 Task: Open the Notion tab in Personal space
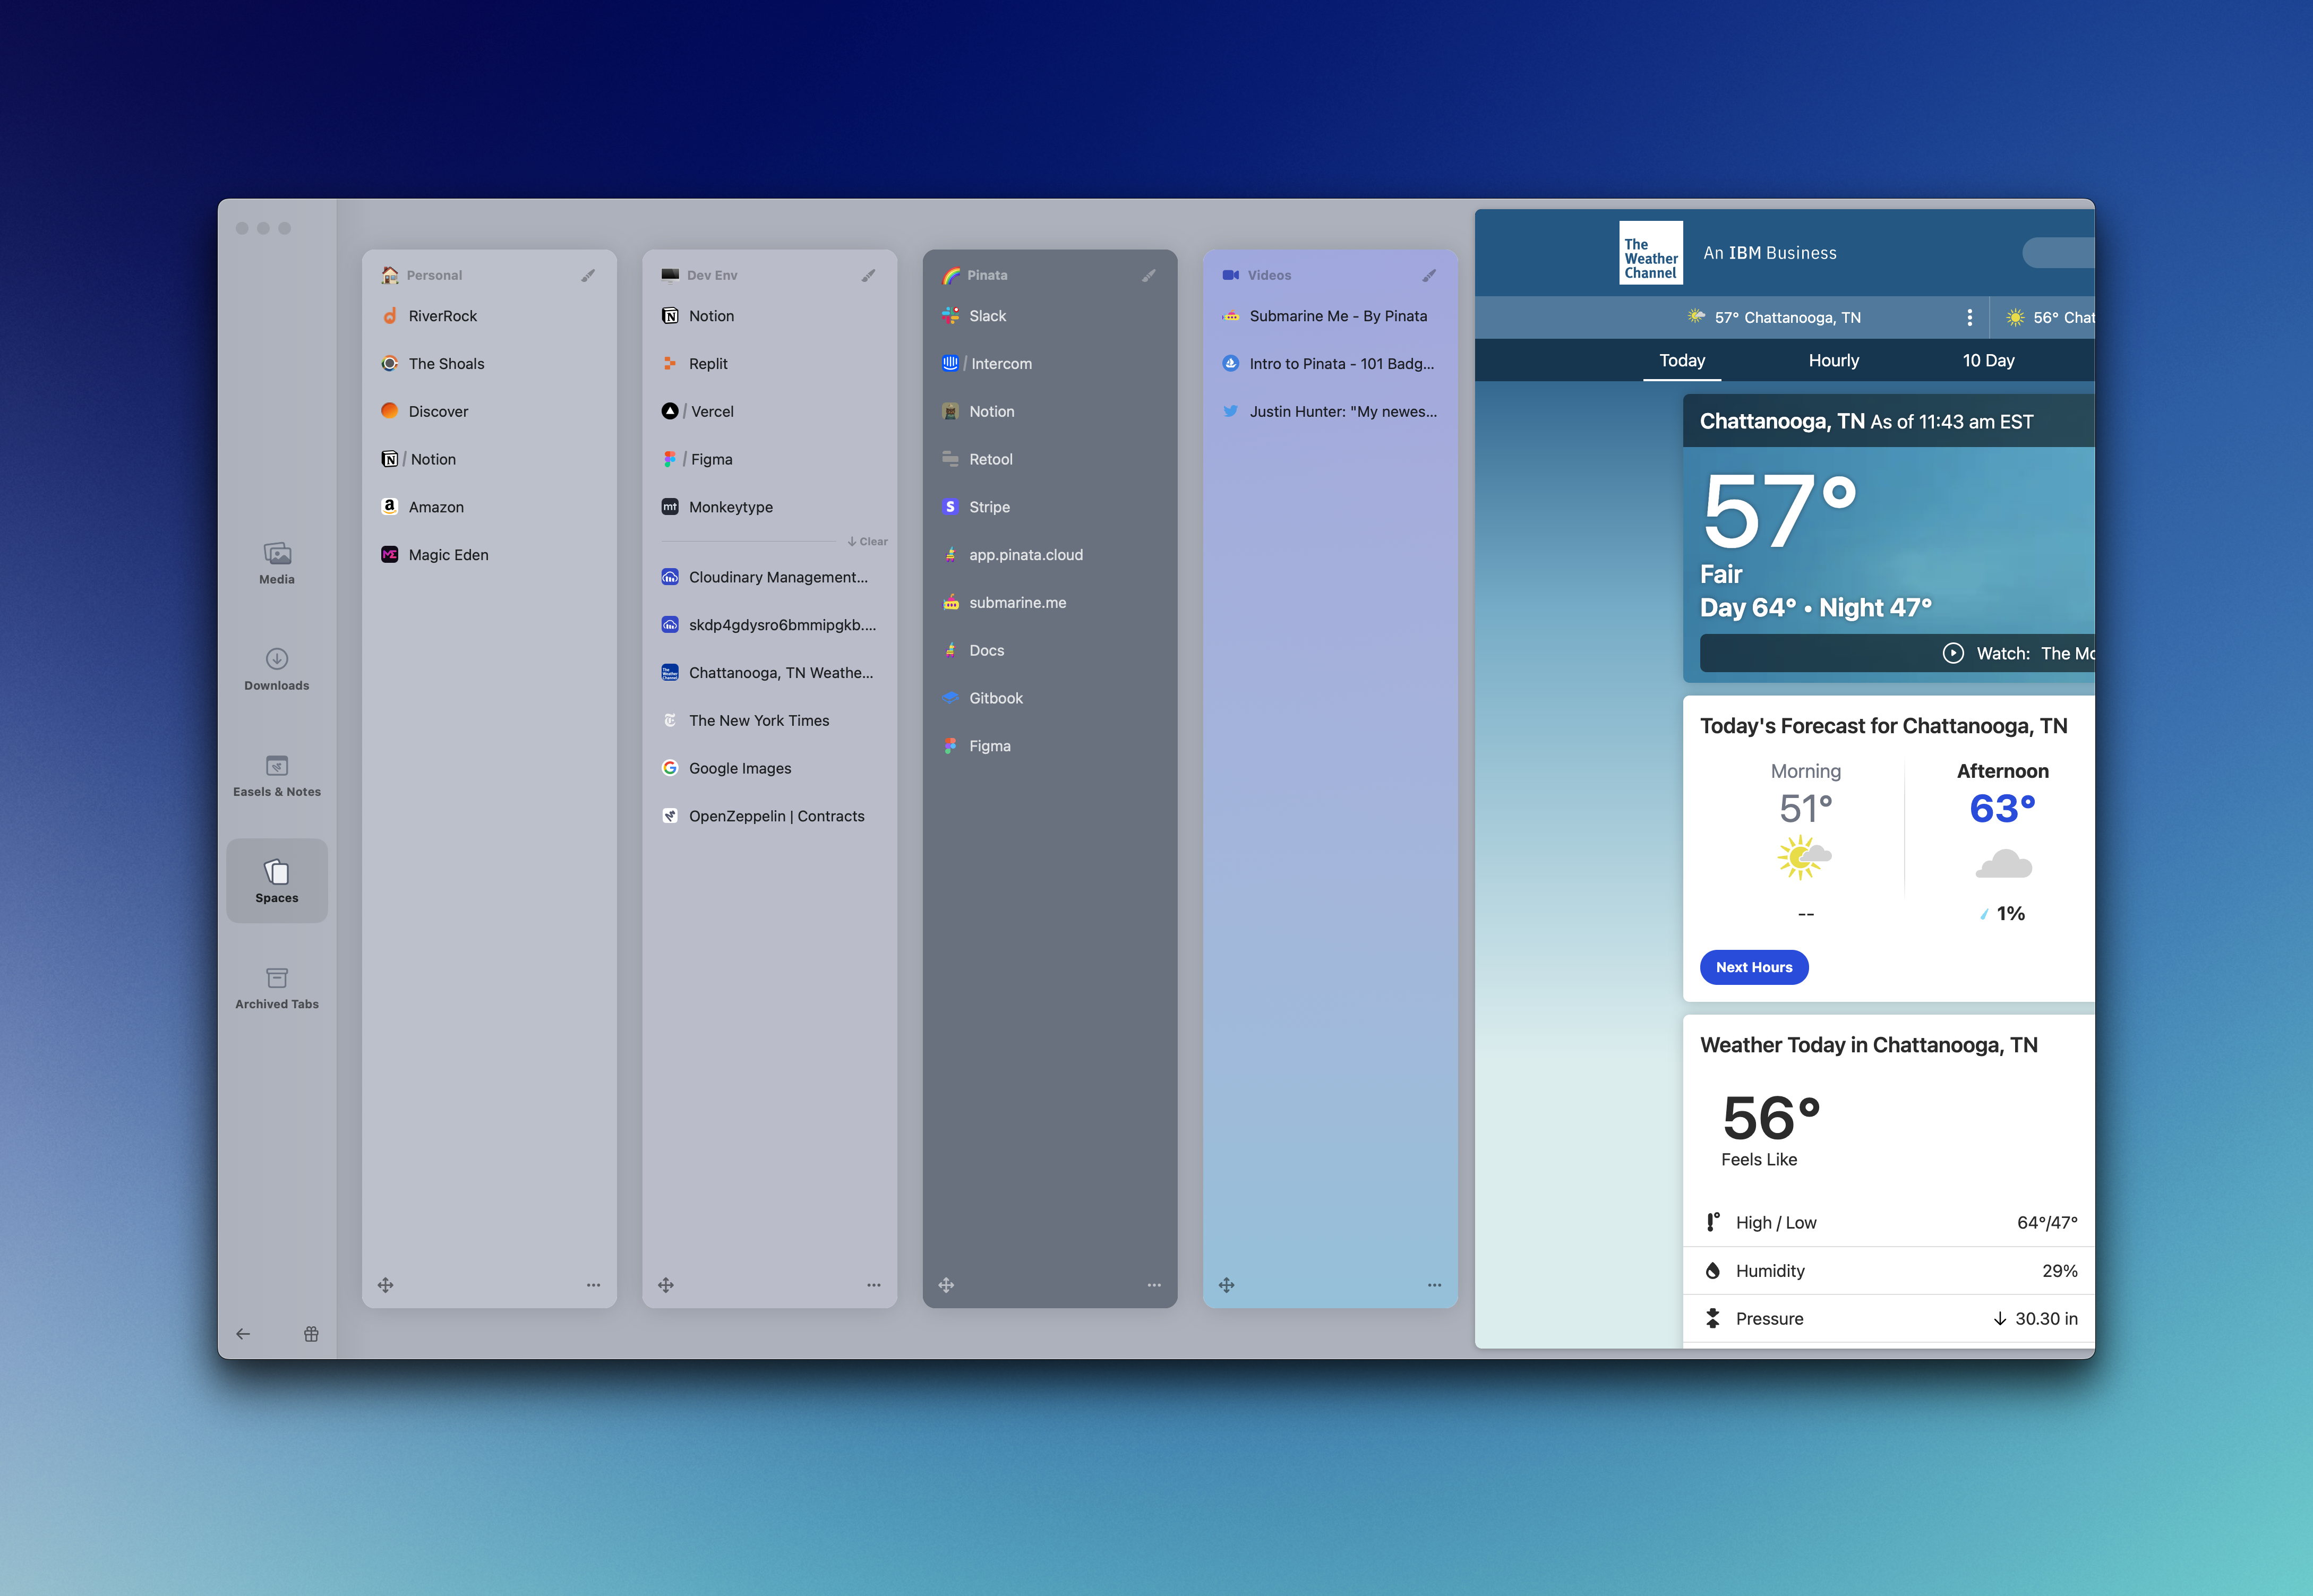[489, 459]
